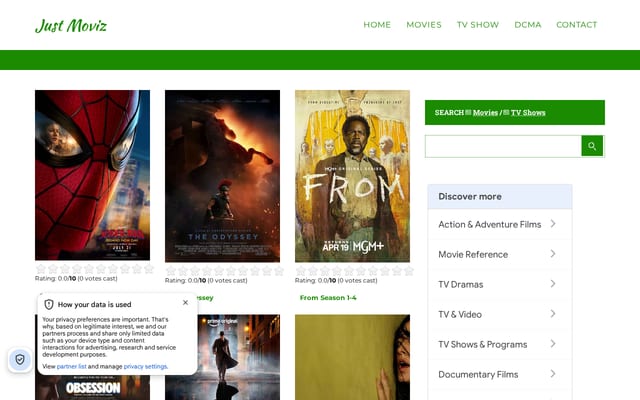Click the floating privacy shield button
The width and height of the screenshot is (640, 400).
[20, 360]
